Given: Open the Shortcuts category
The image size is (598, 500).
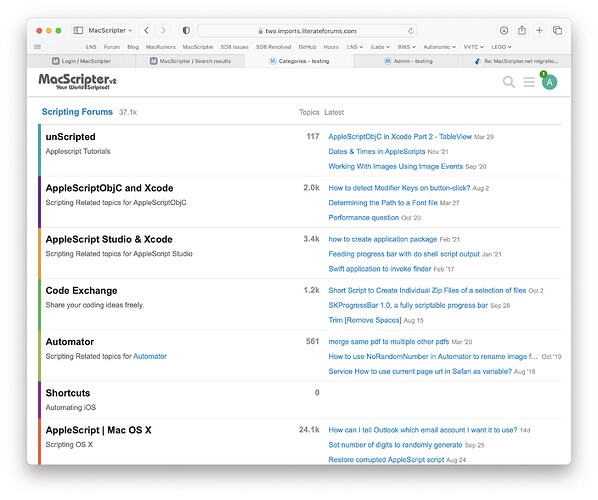Looking at the screenshot, I should [68, 393].
